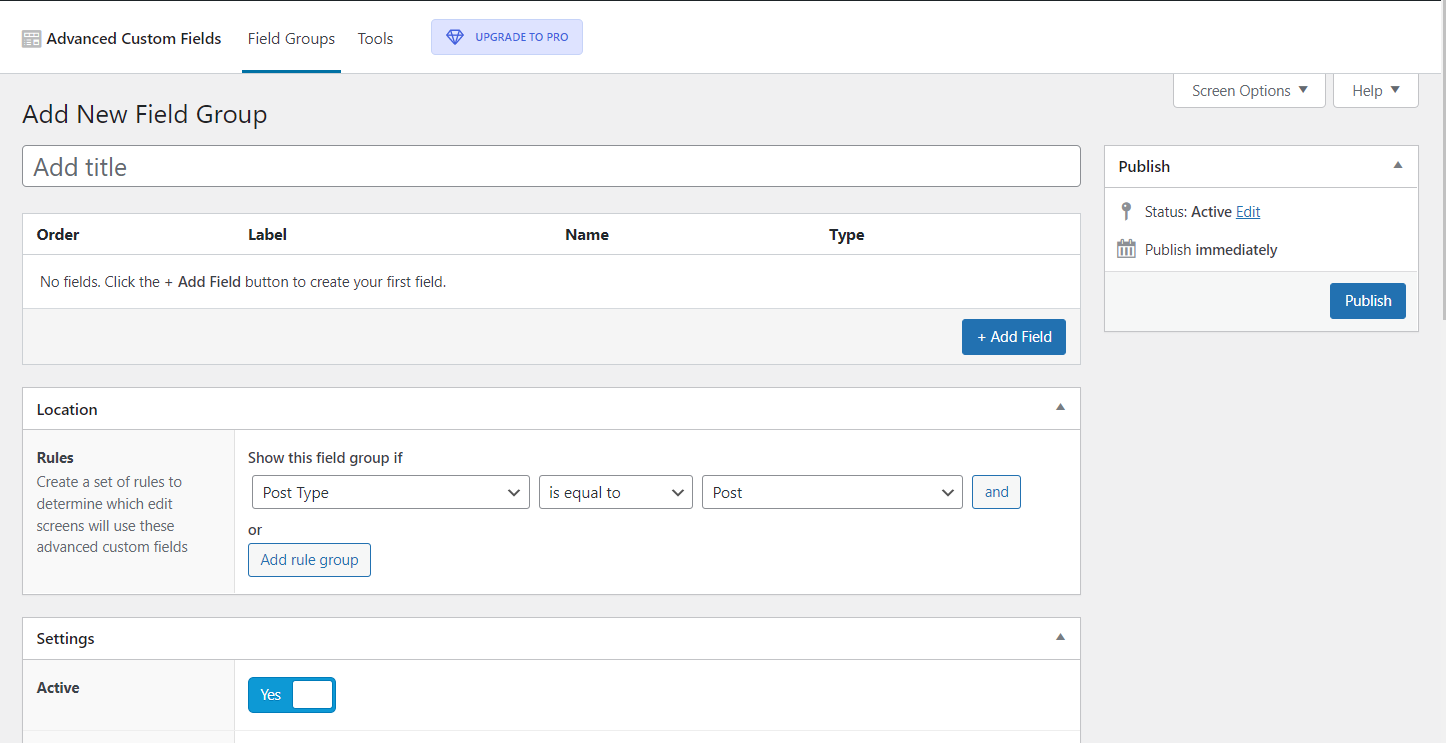Click the Edit link next to Status

tap(1247, 212)
